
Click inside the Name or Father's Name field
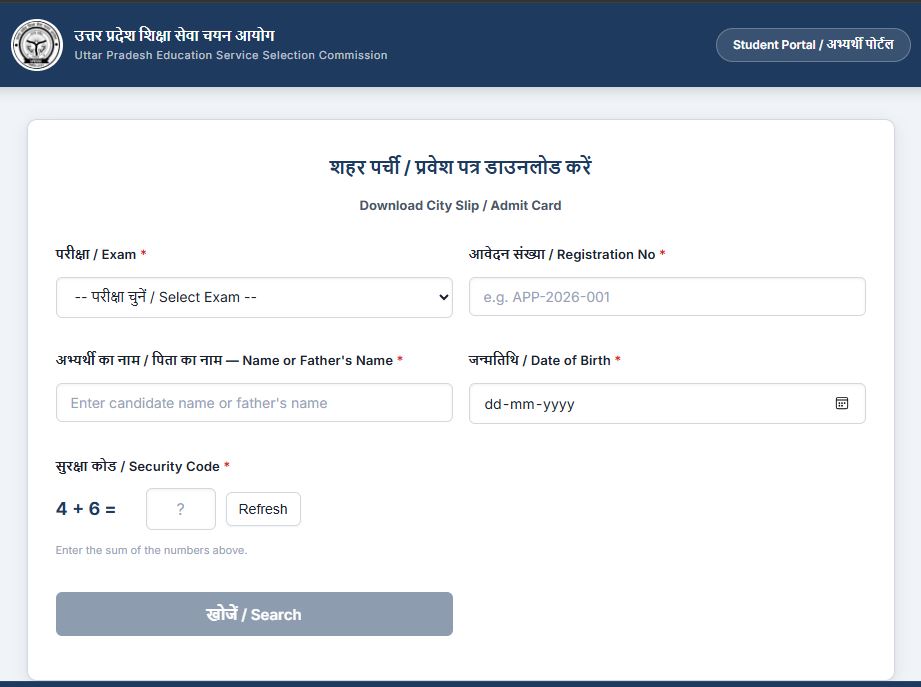pos(254,403)
